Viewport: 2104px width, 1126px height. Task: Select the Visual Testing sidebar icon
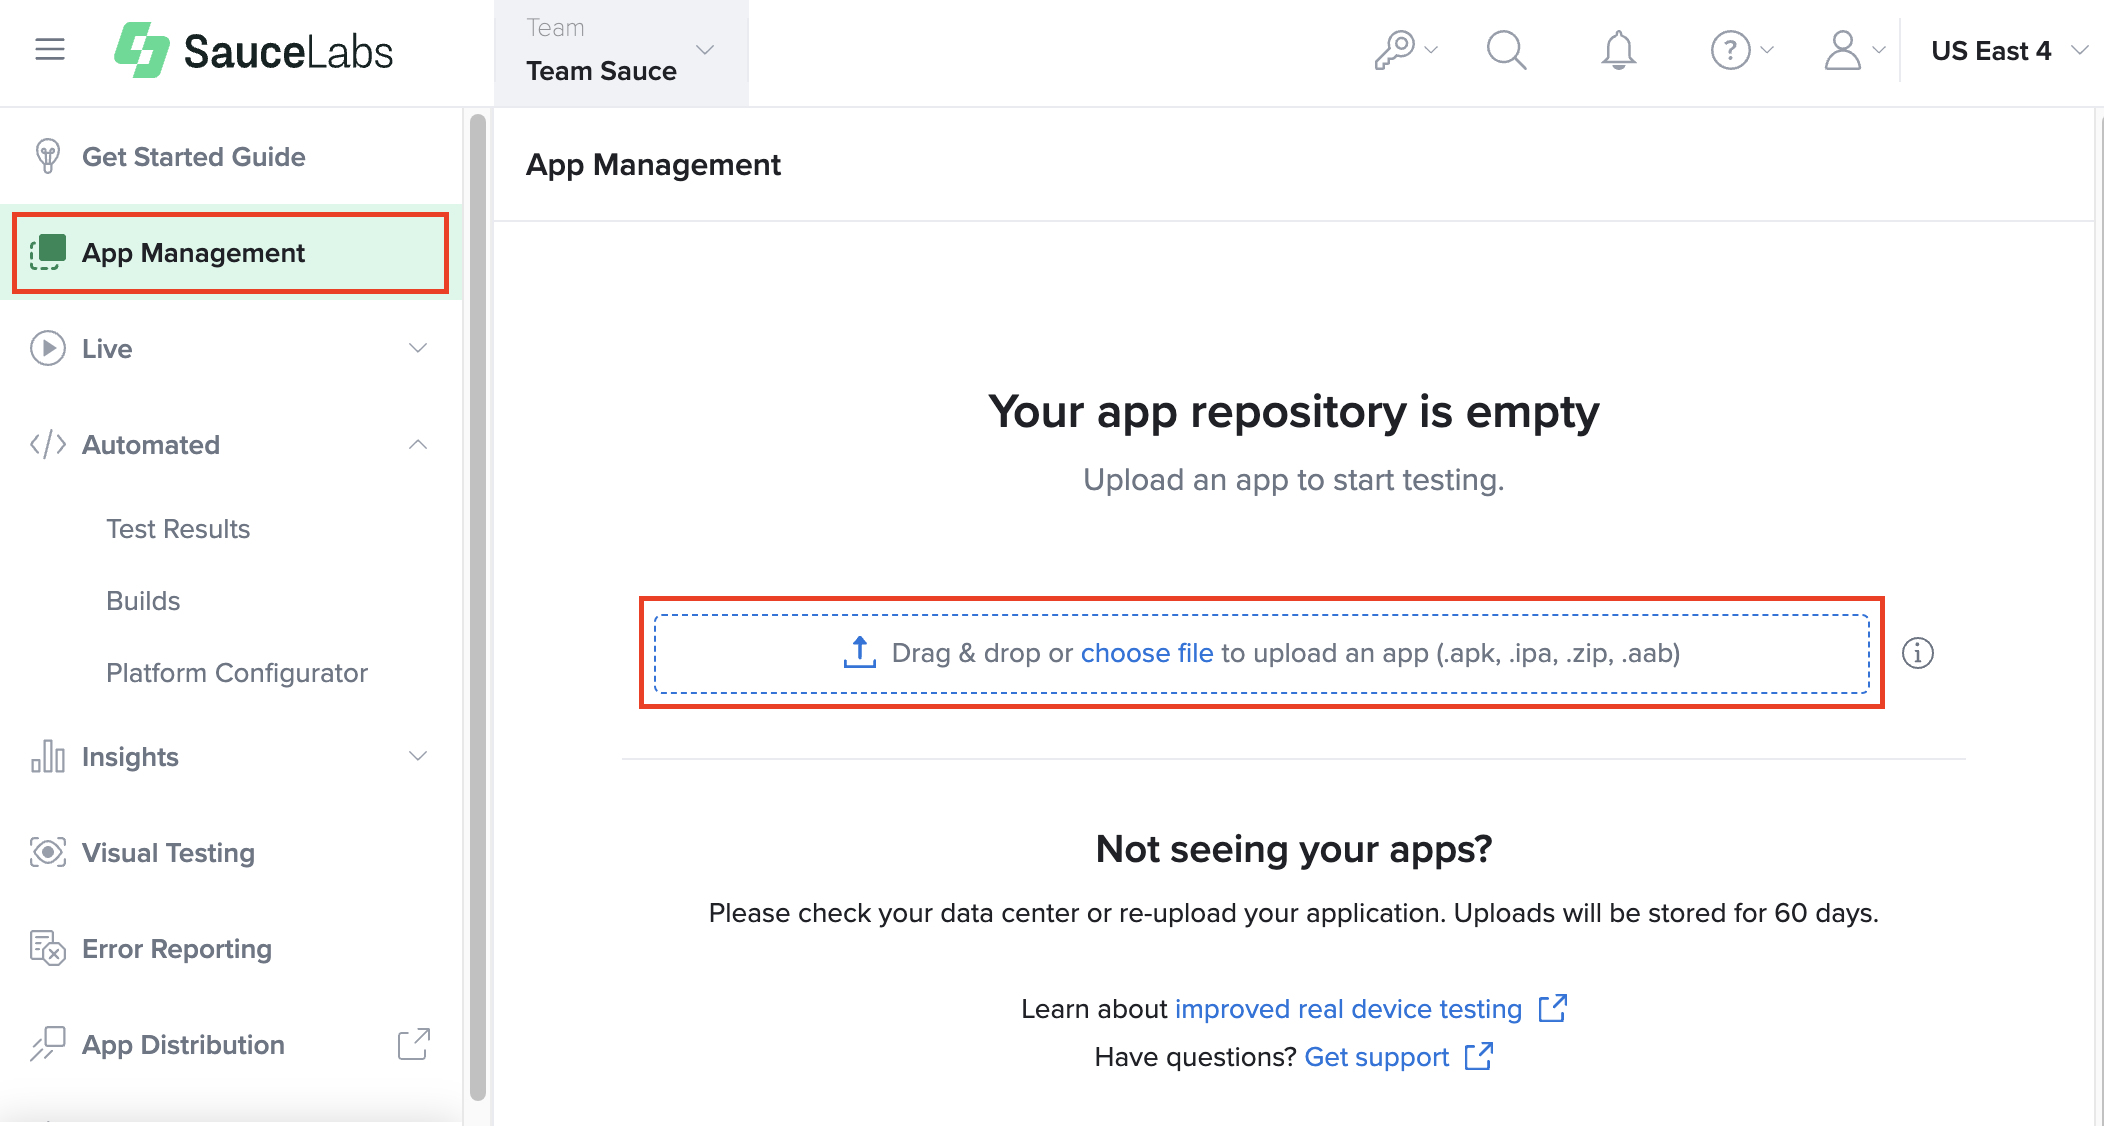click(x=48, y=852)
